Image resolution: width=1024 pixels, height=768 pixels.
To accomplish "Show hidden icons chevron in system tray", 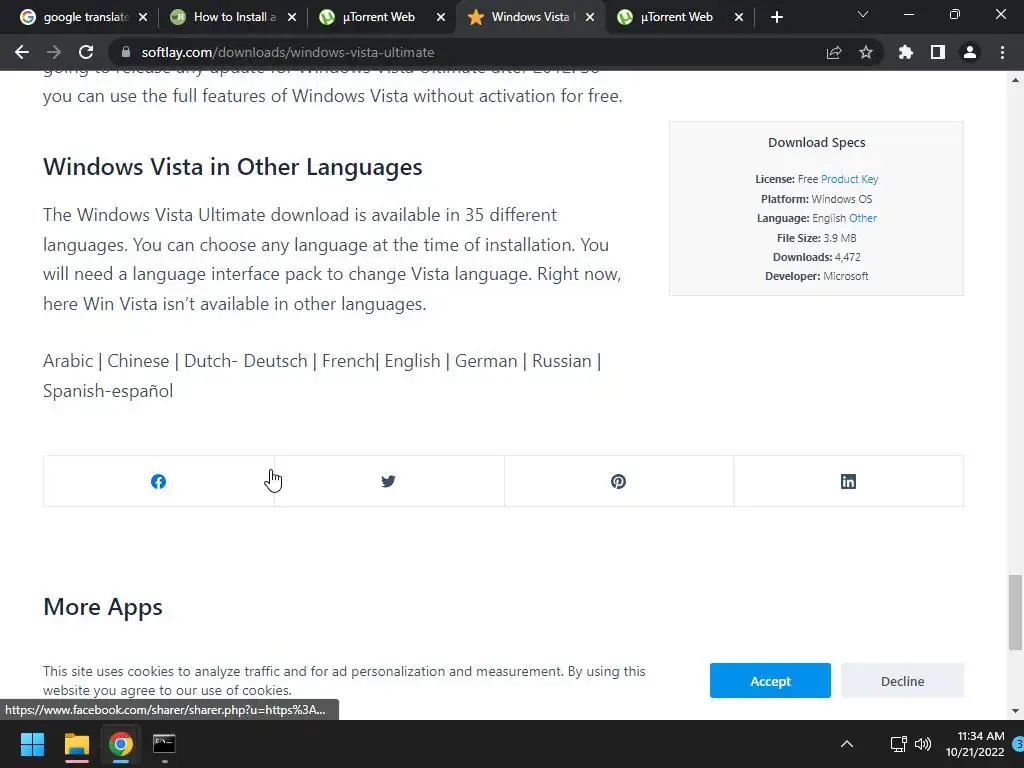I will click(847, 744).
